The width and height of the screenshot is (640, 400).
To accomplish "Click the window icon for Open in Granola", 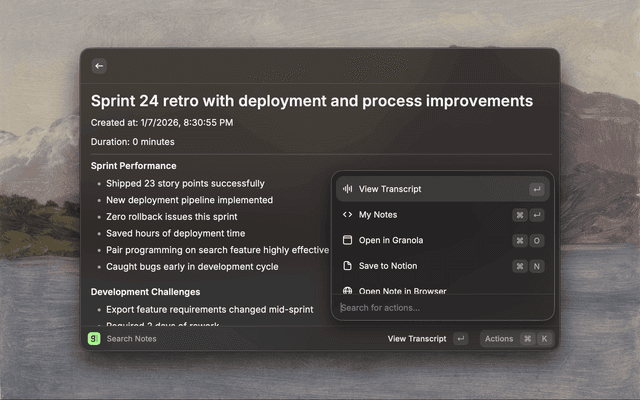I will (x=347, y=241).
